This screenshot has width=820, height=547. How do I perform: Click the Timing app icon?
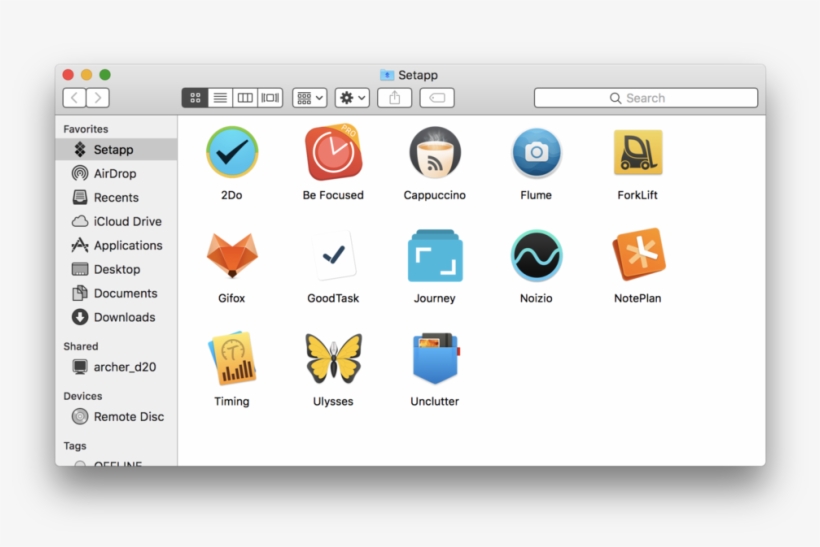[232, 358]
